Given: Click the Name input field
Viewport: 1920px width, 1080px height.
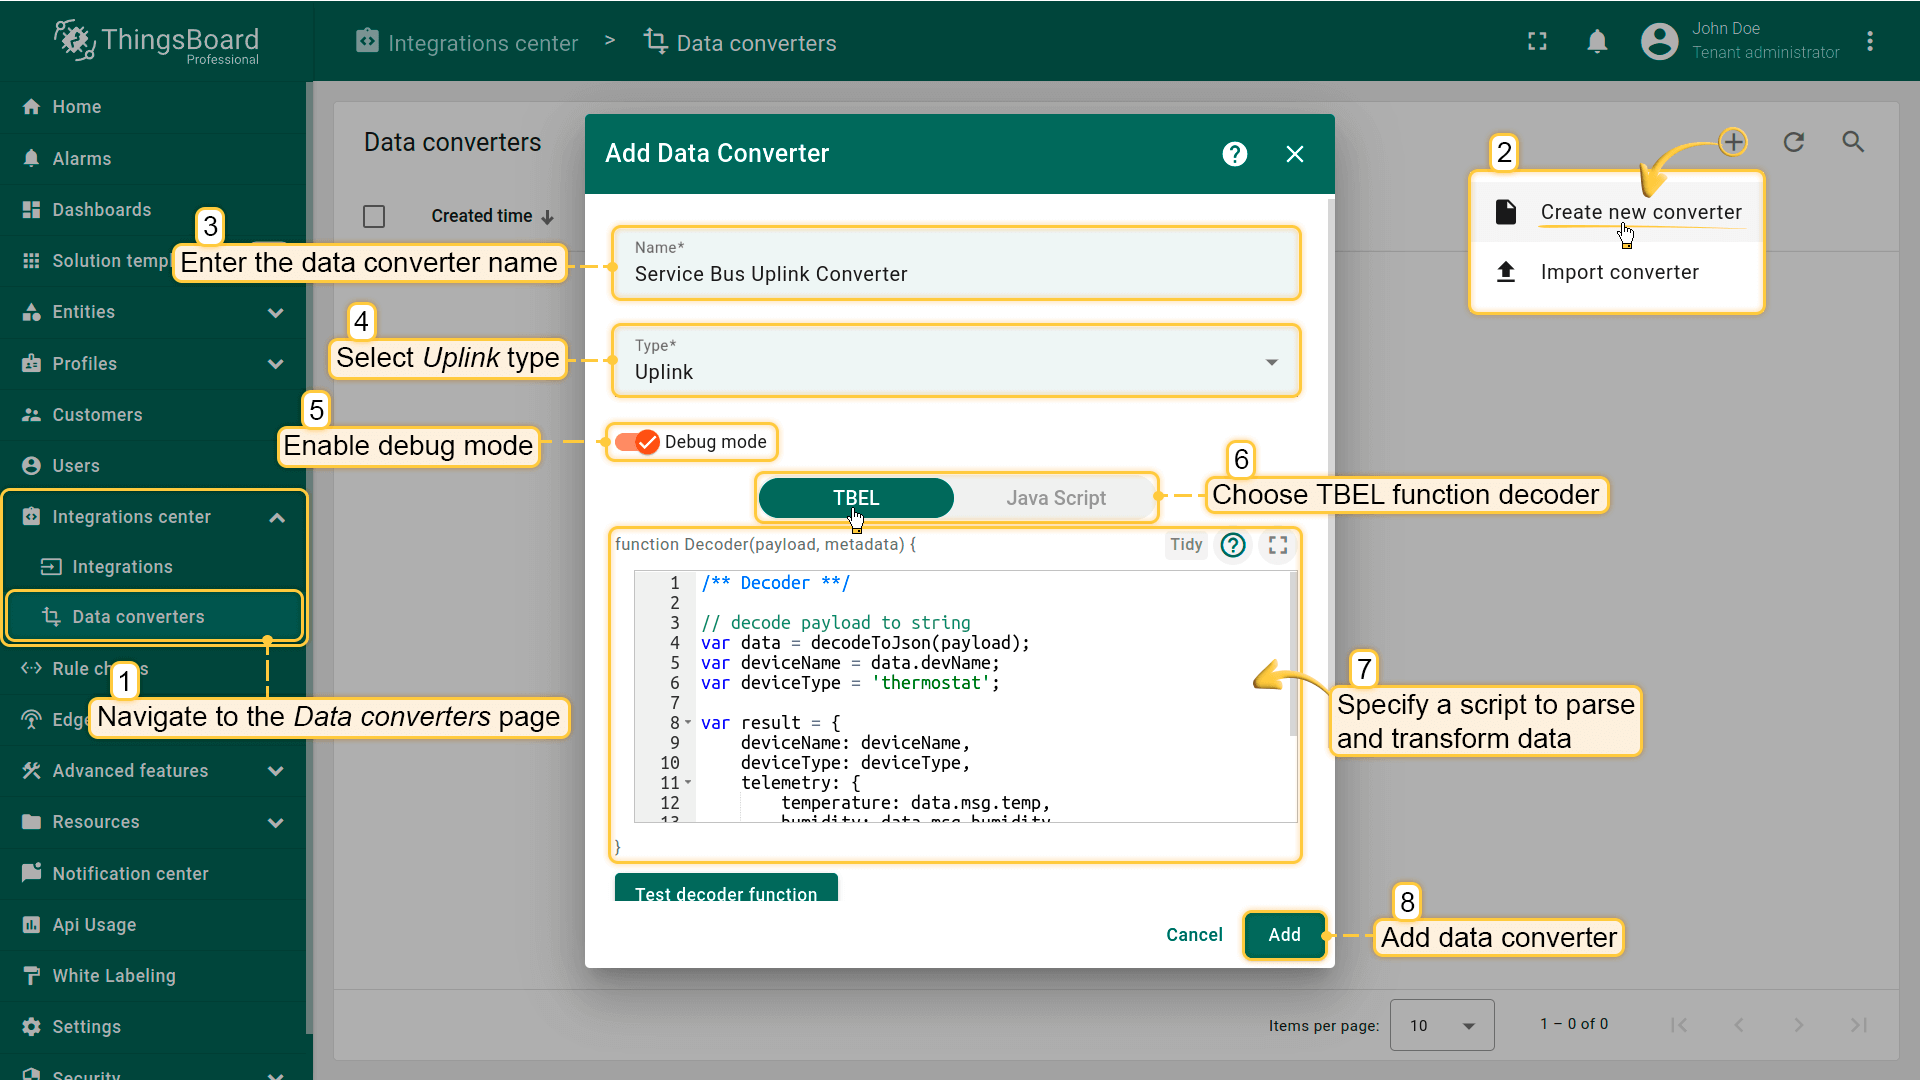Looking at the screenshot, I should coord(955,274).
